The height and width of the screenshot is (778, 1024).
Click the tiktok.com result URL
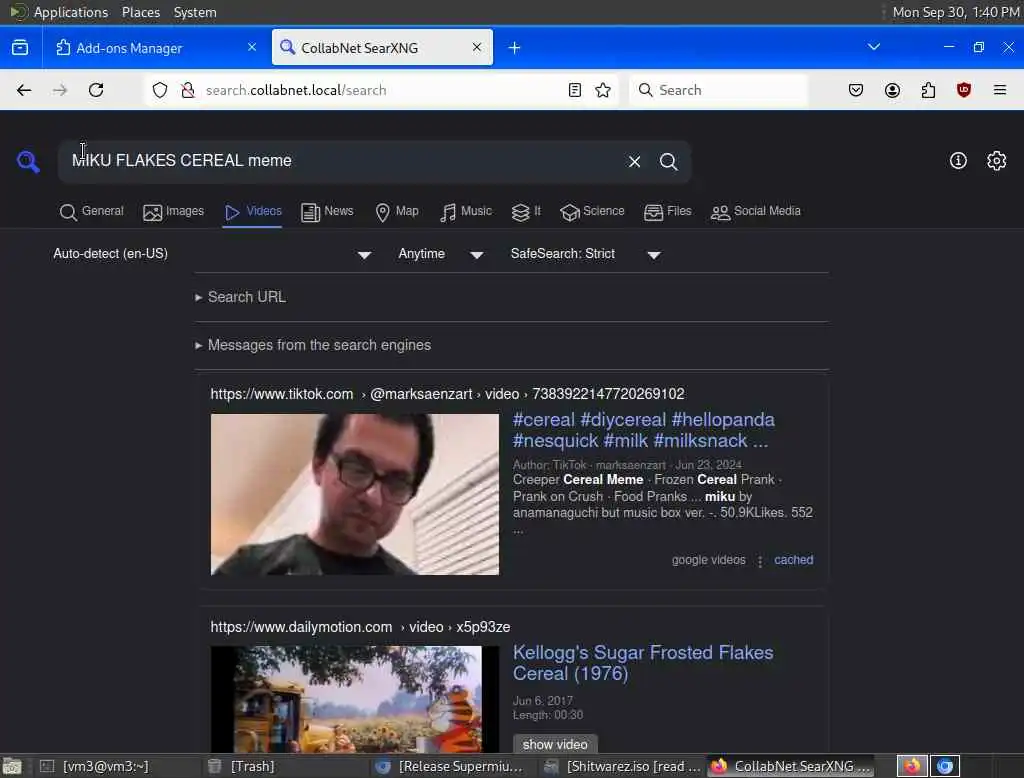click(x=447, y=394)
